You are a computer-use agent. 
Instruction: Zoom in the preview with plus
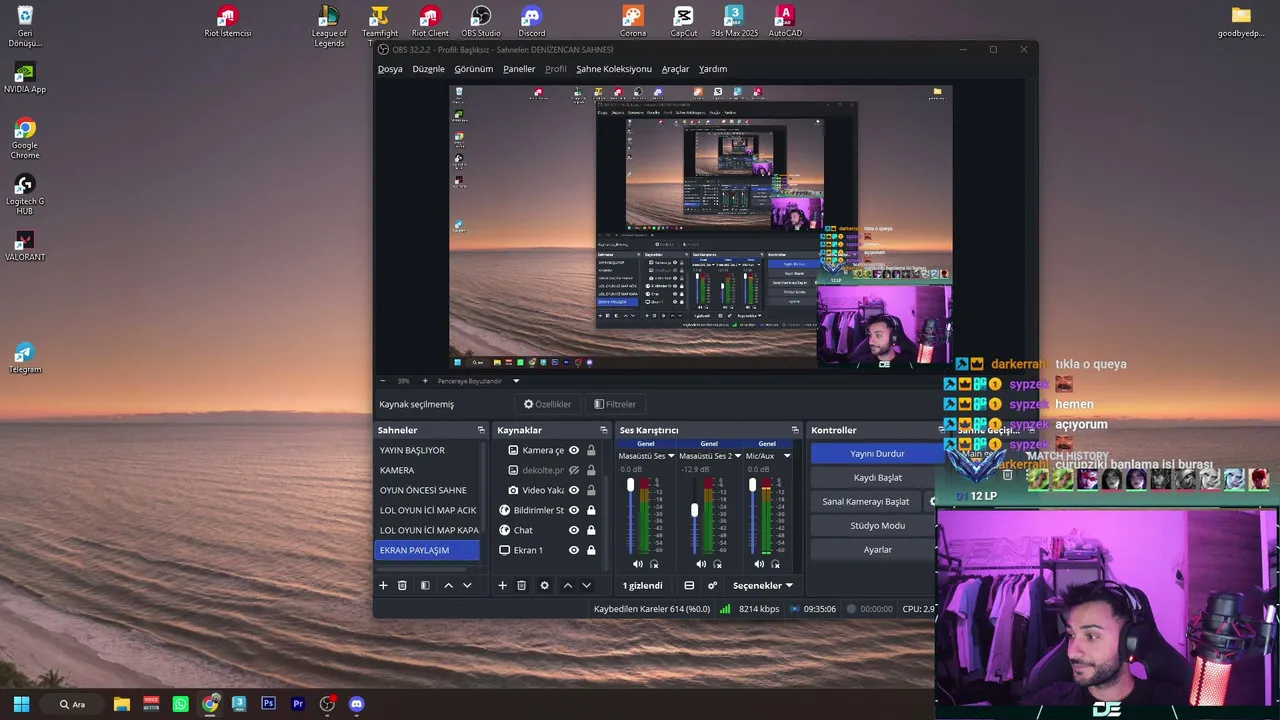click(425, 381)
